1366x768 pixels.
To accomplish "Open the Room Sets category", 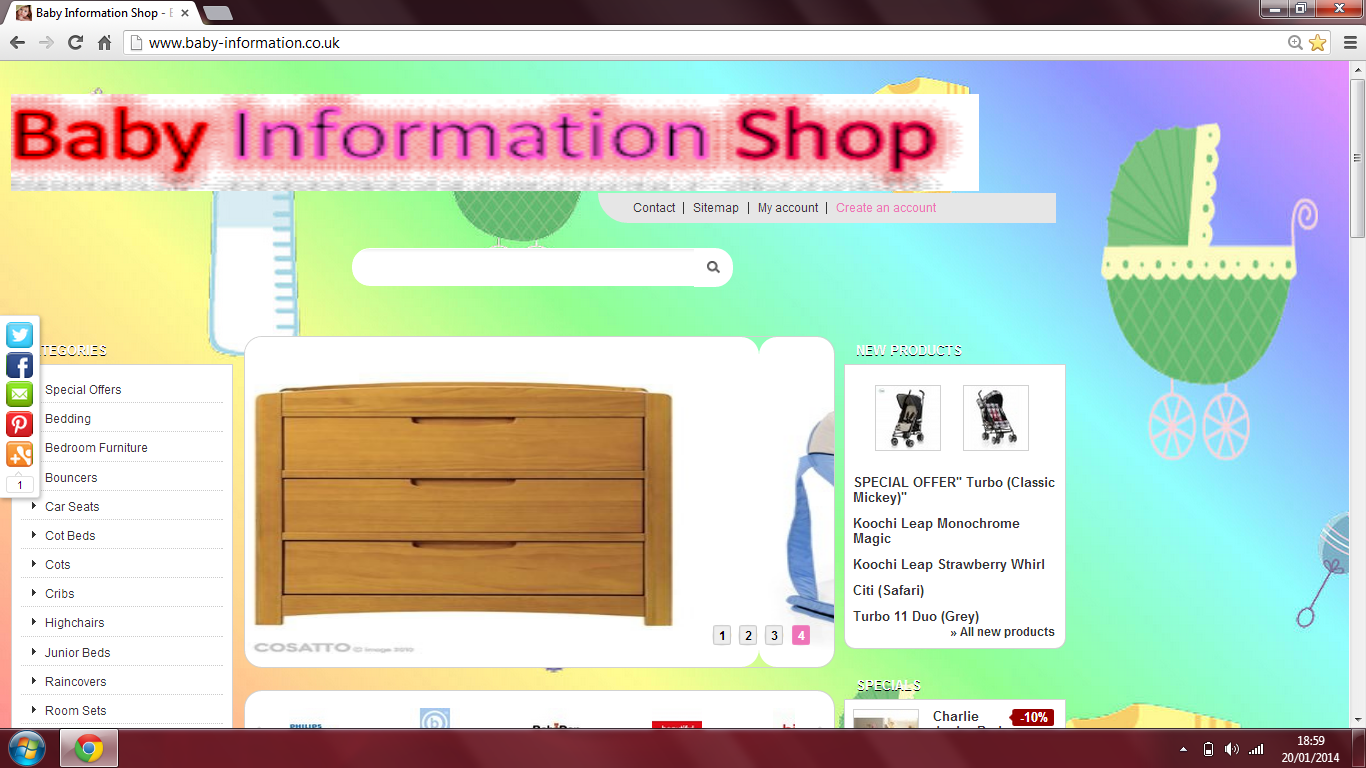I will pyautogui.click(x=75, y=711).
